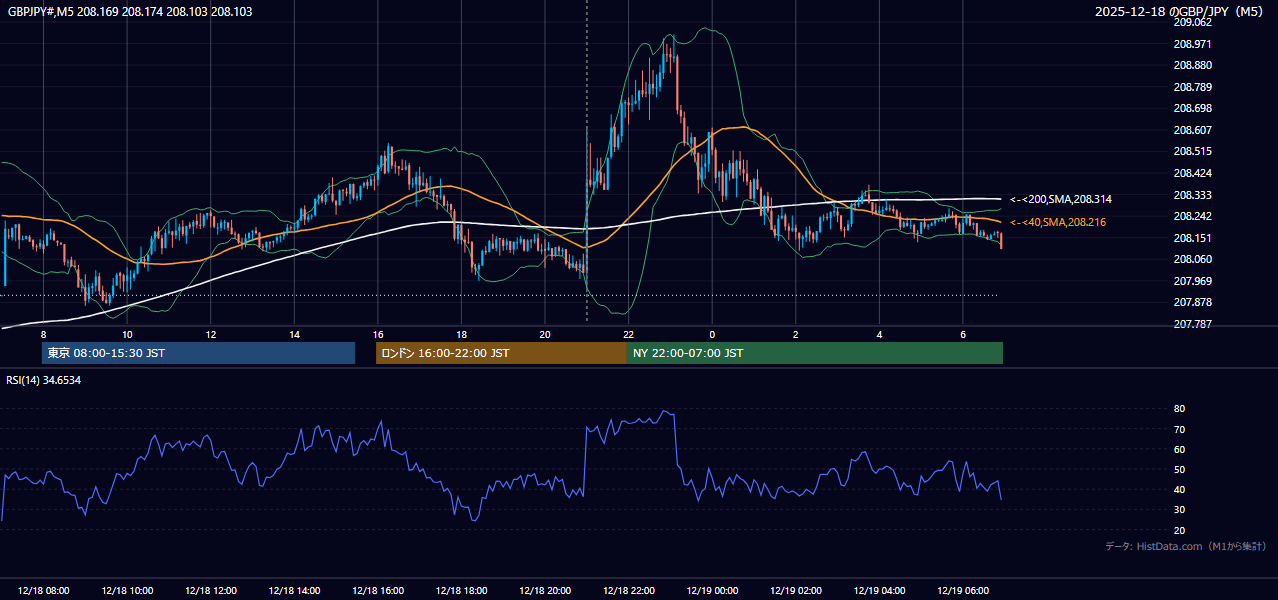
Task: Click price axis value 207.787
Action: click(x=1192, y=324)
